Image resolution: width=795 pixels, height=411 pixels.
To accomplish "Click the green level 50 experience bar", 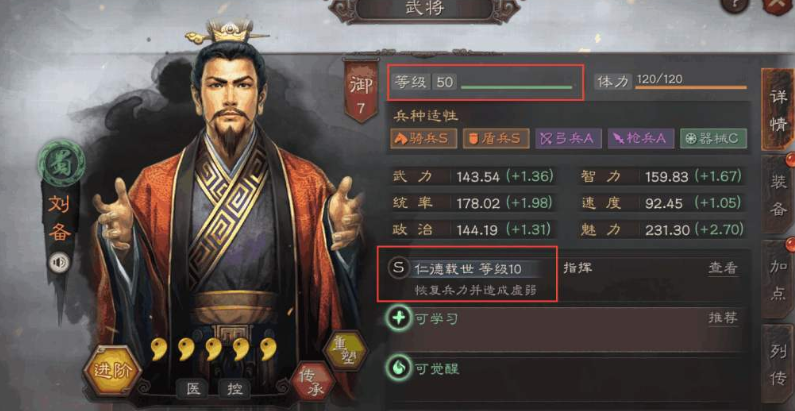I will pyautogui.click(x=516, y=87).
